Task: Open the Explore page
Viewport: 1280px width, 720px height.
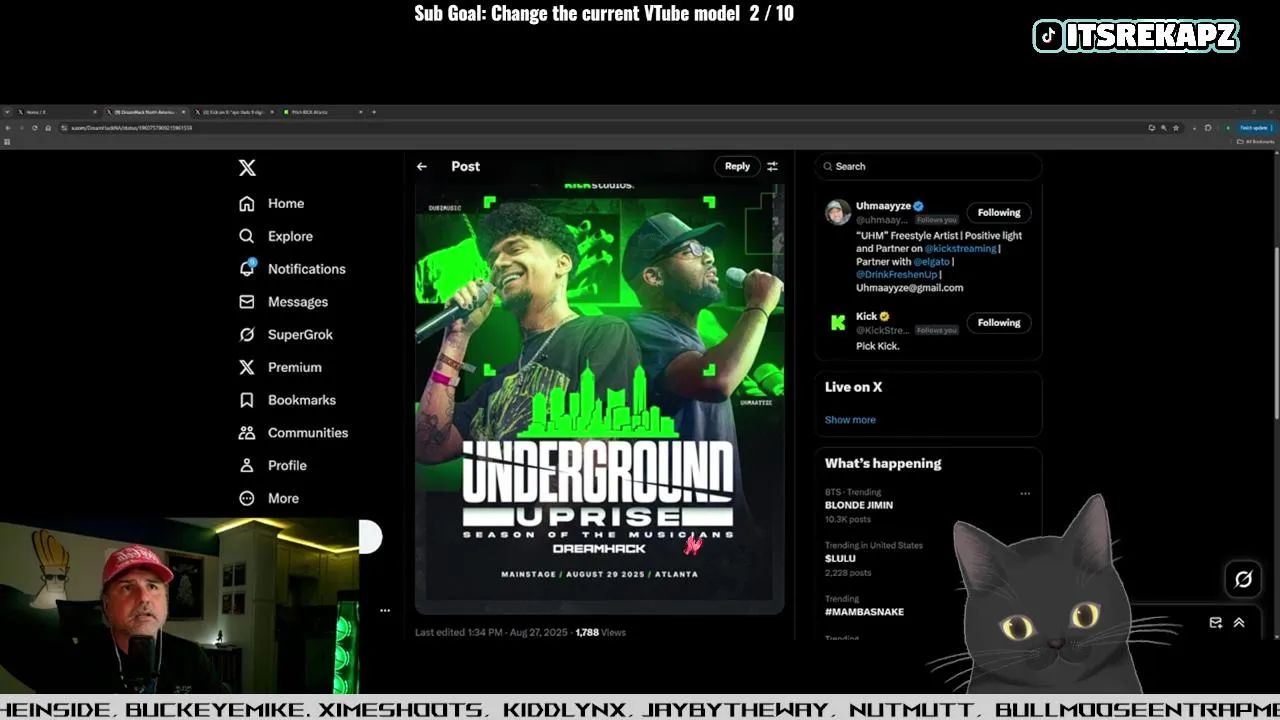Action: (x=276, y=236)
